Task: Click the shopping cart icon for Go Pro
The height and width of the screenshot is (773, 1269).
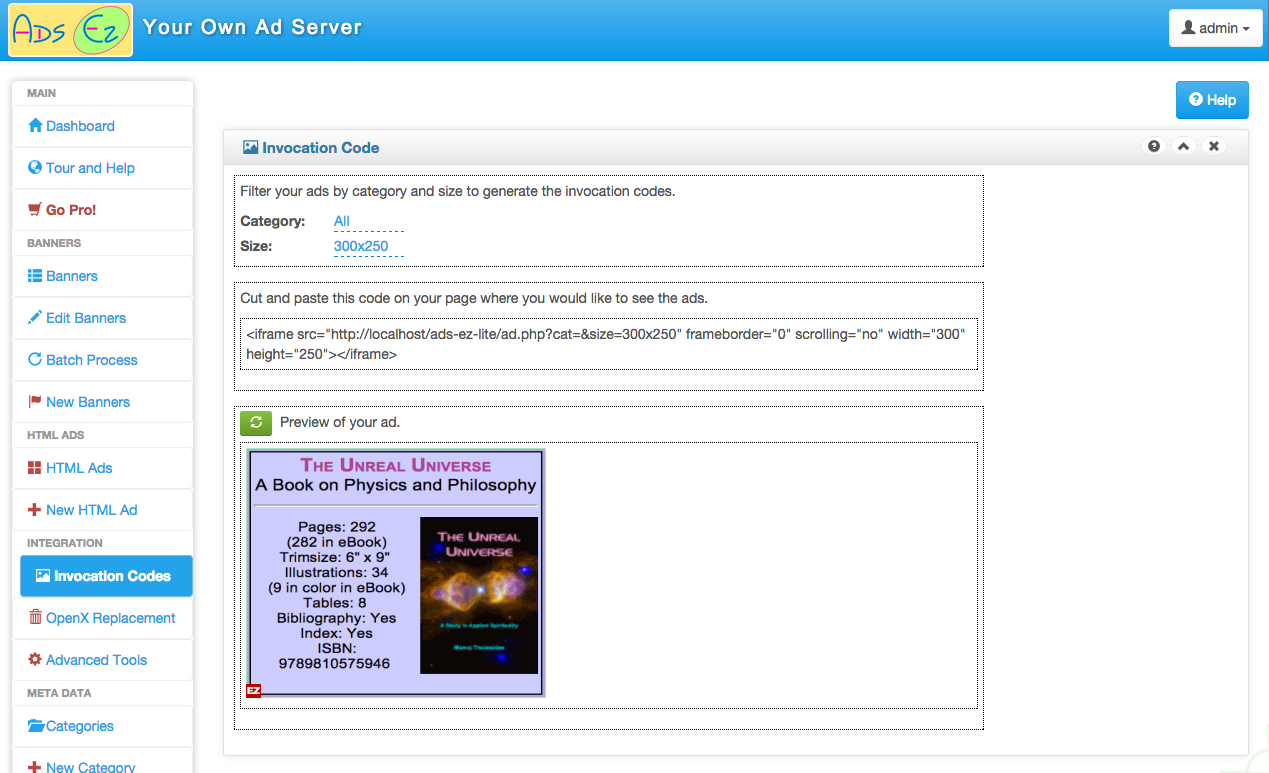Action: (36, 210)
